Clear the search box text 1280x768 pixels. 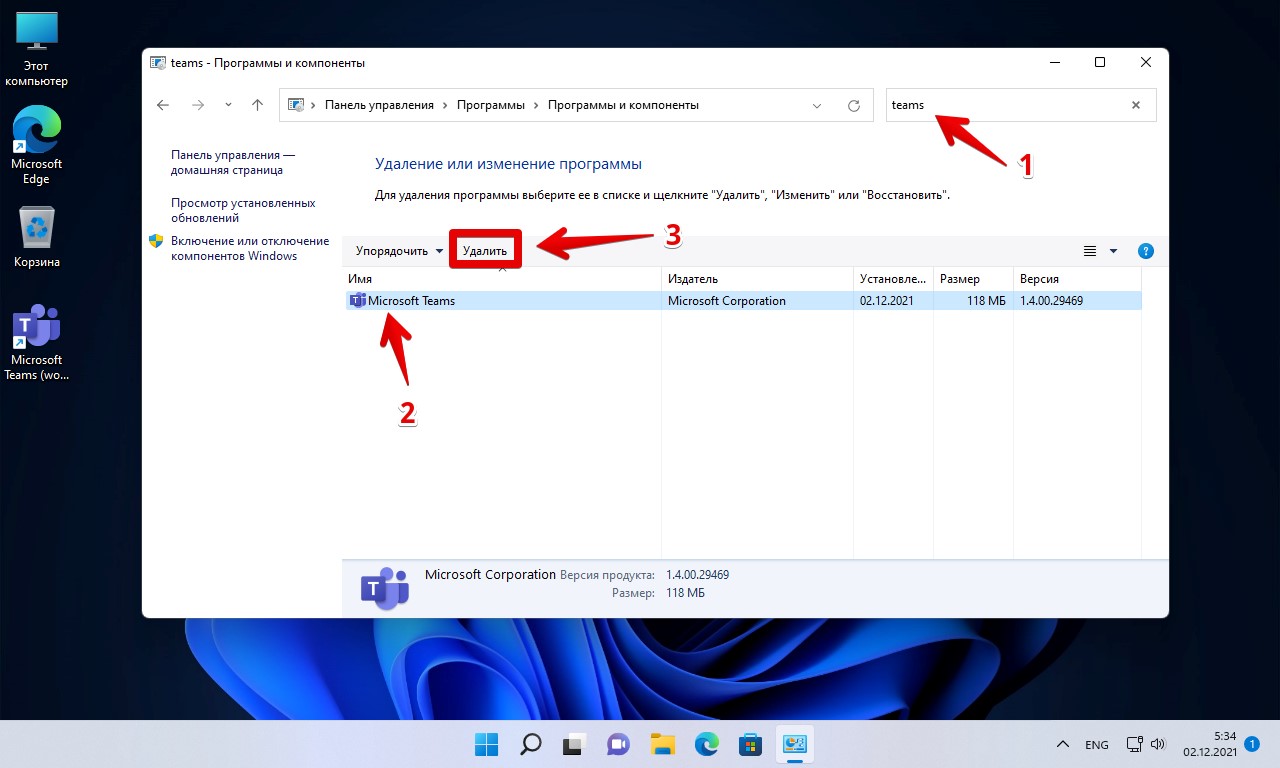[x=1136, y=105]
